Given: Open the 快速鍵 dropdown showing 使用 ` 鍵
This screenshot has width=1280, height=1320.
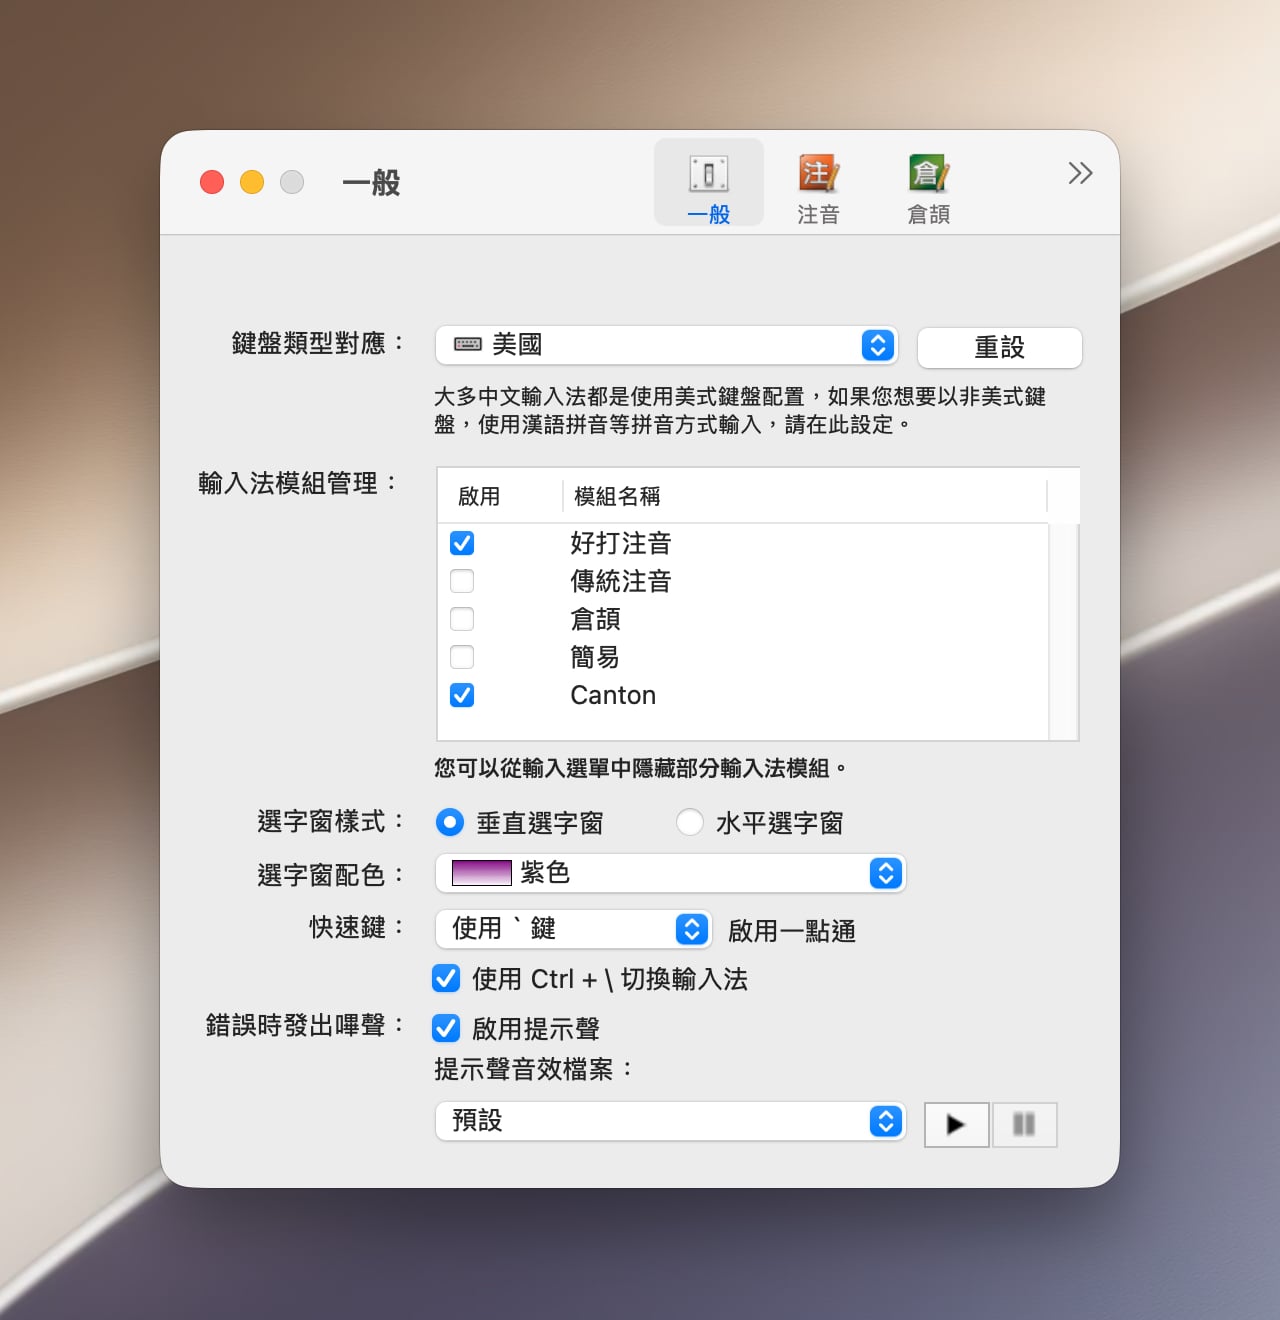Looking at the screenshot, I should [x=574, y=929].
